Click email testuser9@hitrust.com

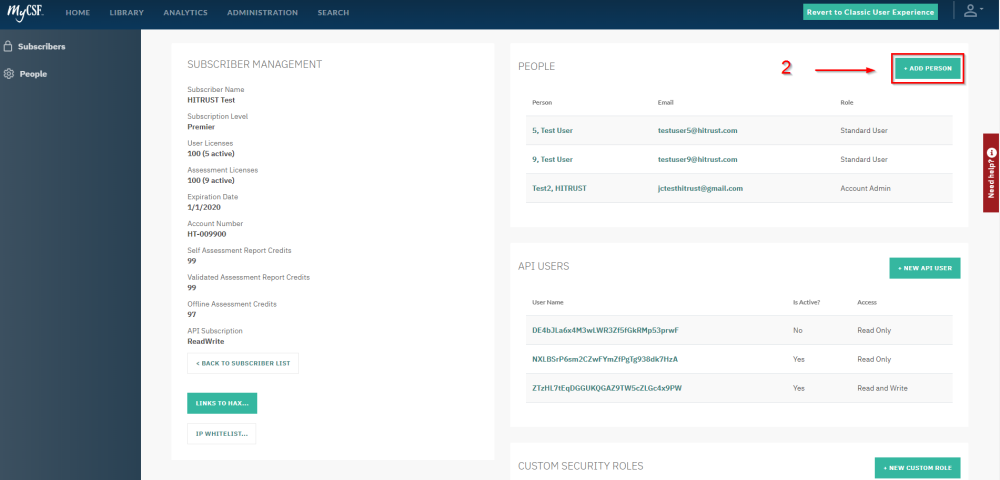pyautogui.click(x=698, y=159)
